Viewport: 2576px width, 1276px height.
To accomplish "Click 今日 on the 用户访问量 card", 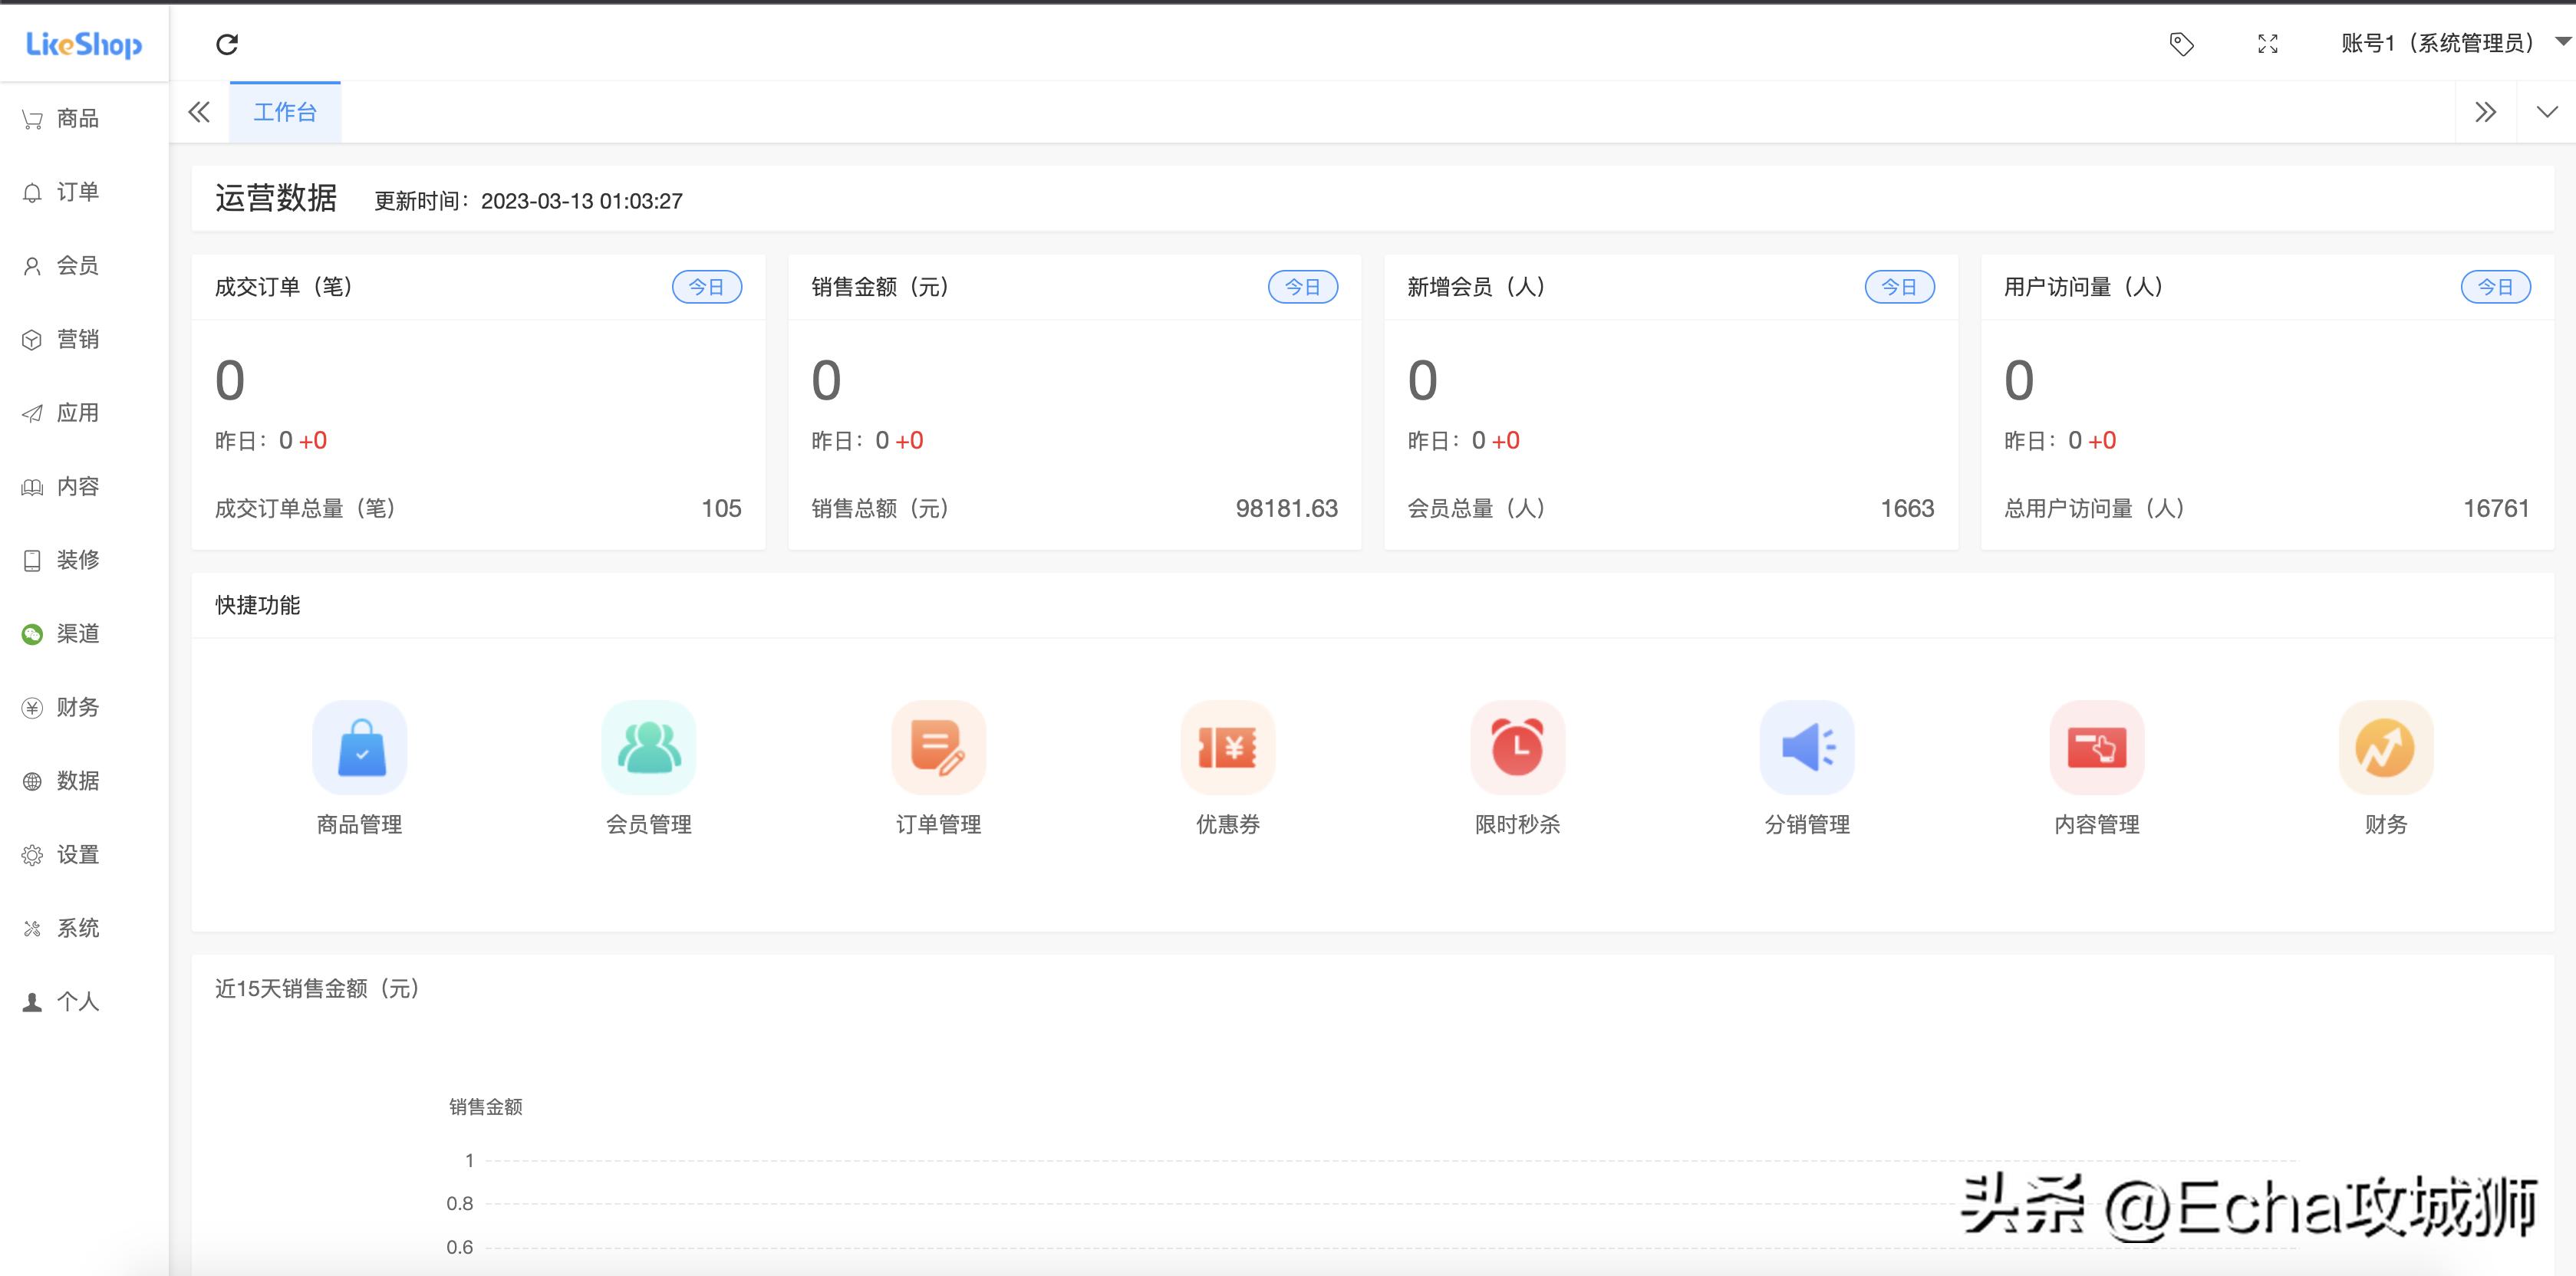I will click(x=2496, y=287).
